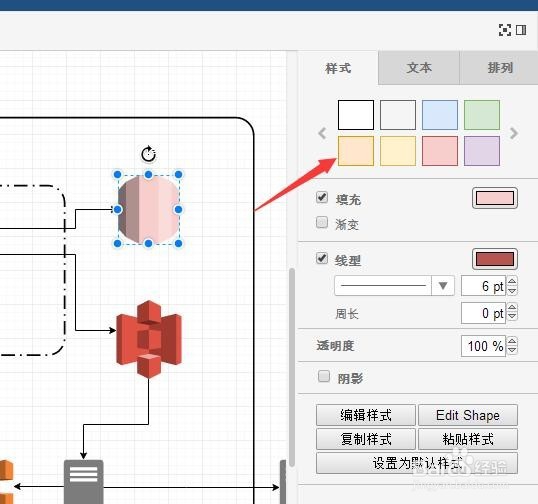Image resolution: width=538 pixels, height=504 pixels.
Task: Click the 粘贴样式 button
Action: [x=468, y=439]
